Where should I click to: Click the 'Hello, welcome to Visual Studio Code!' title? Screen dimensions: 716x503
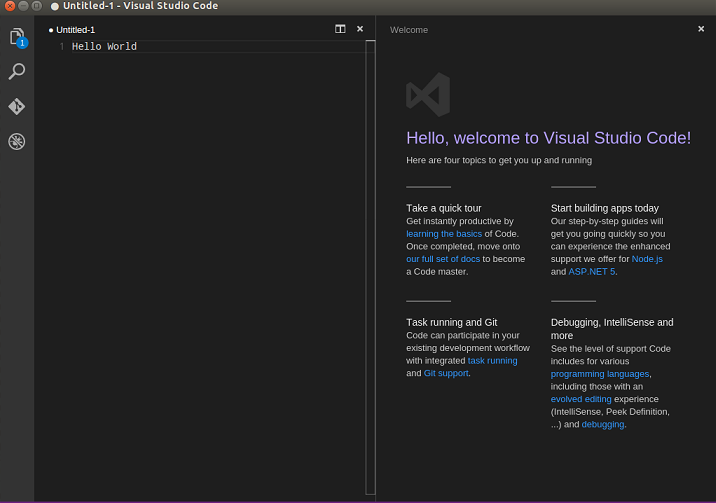pos(548,138)
